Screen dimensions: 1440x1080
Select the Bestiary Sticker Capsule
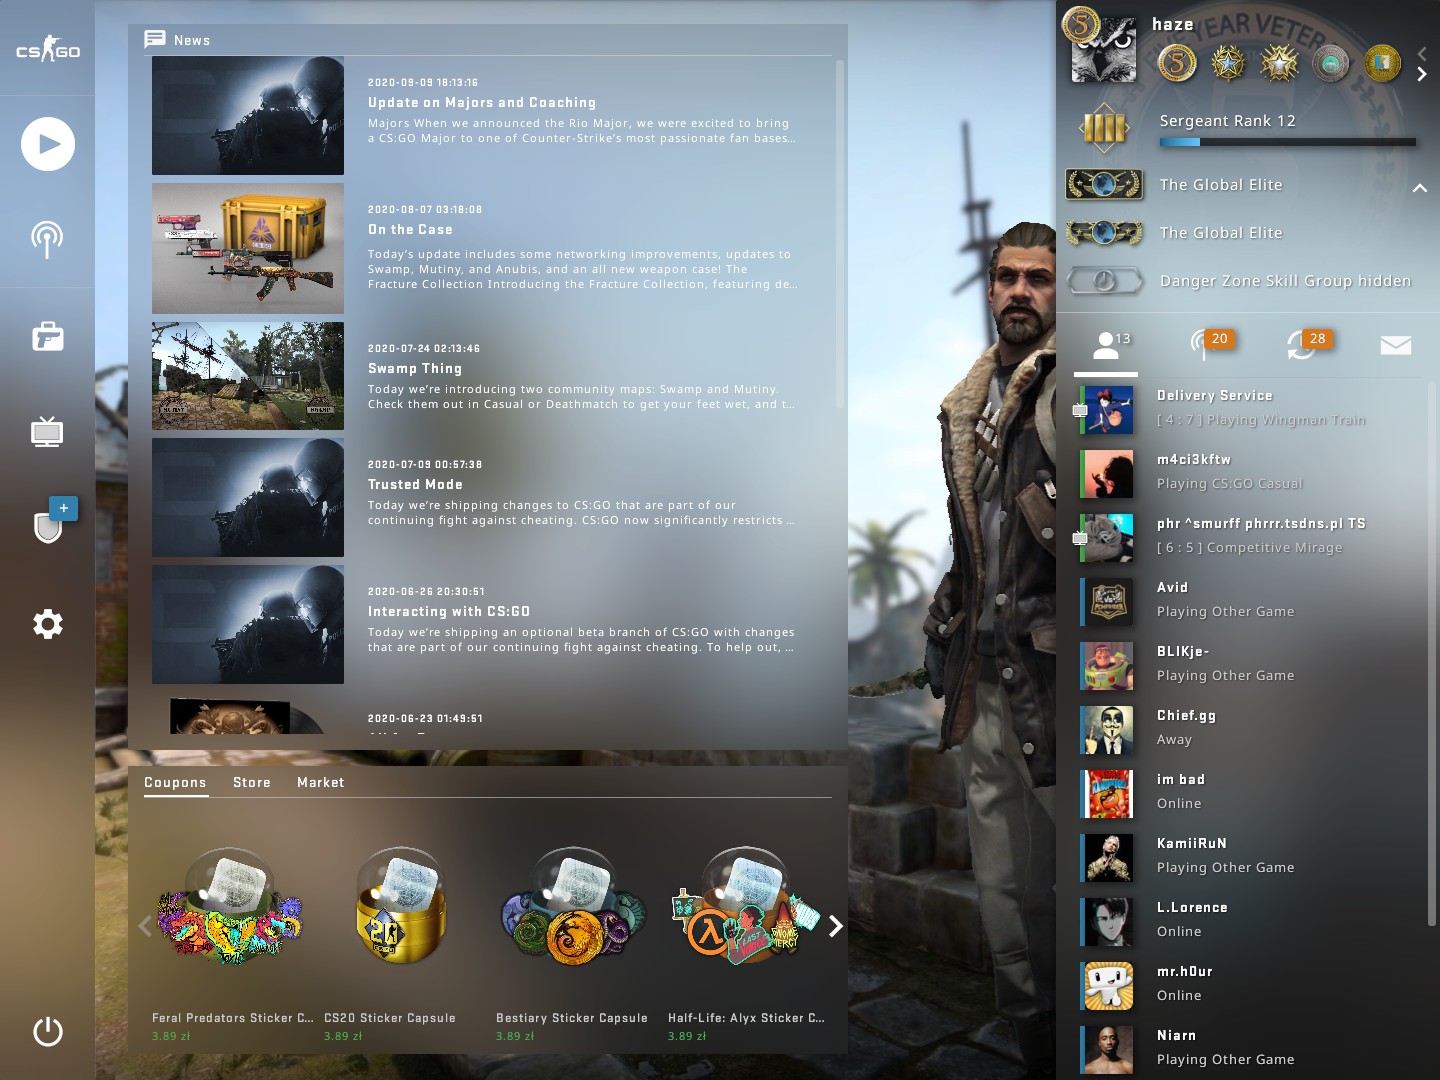click(x=574, y=934)
